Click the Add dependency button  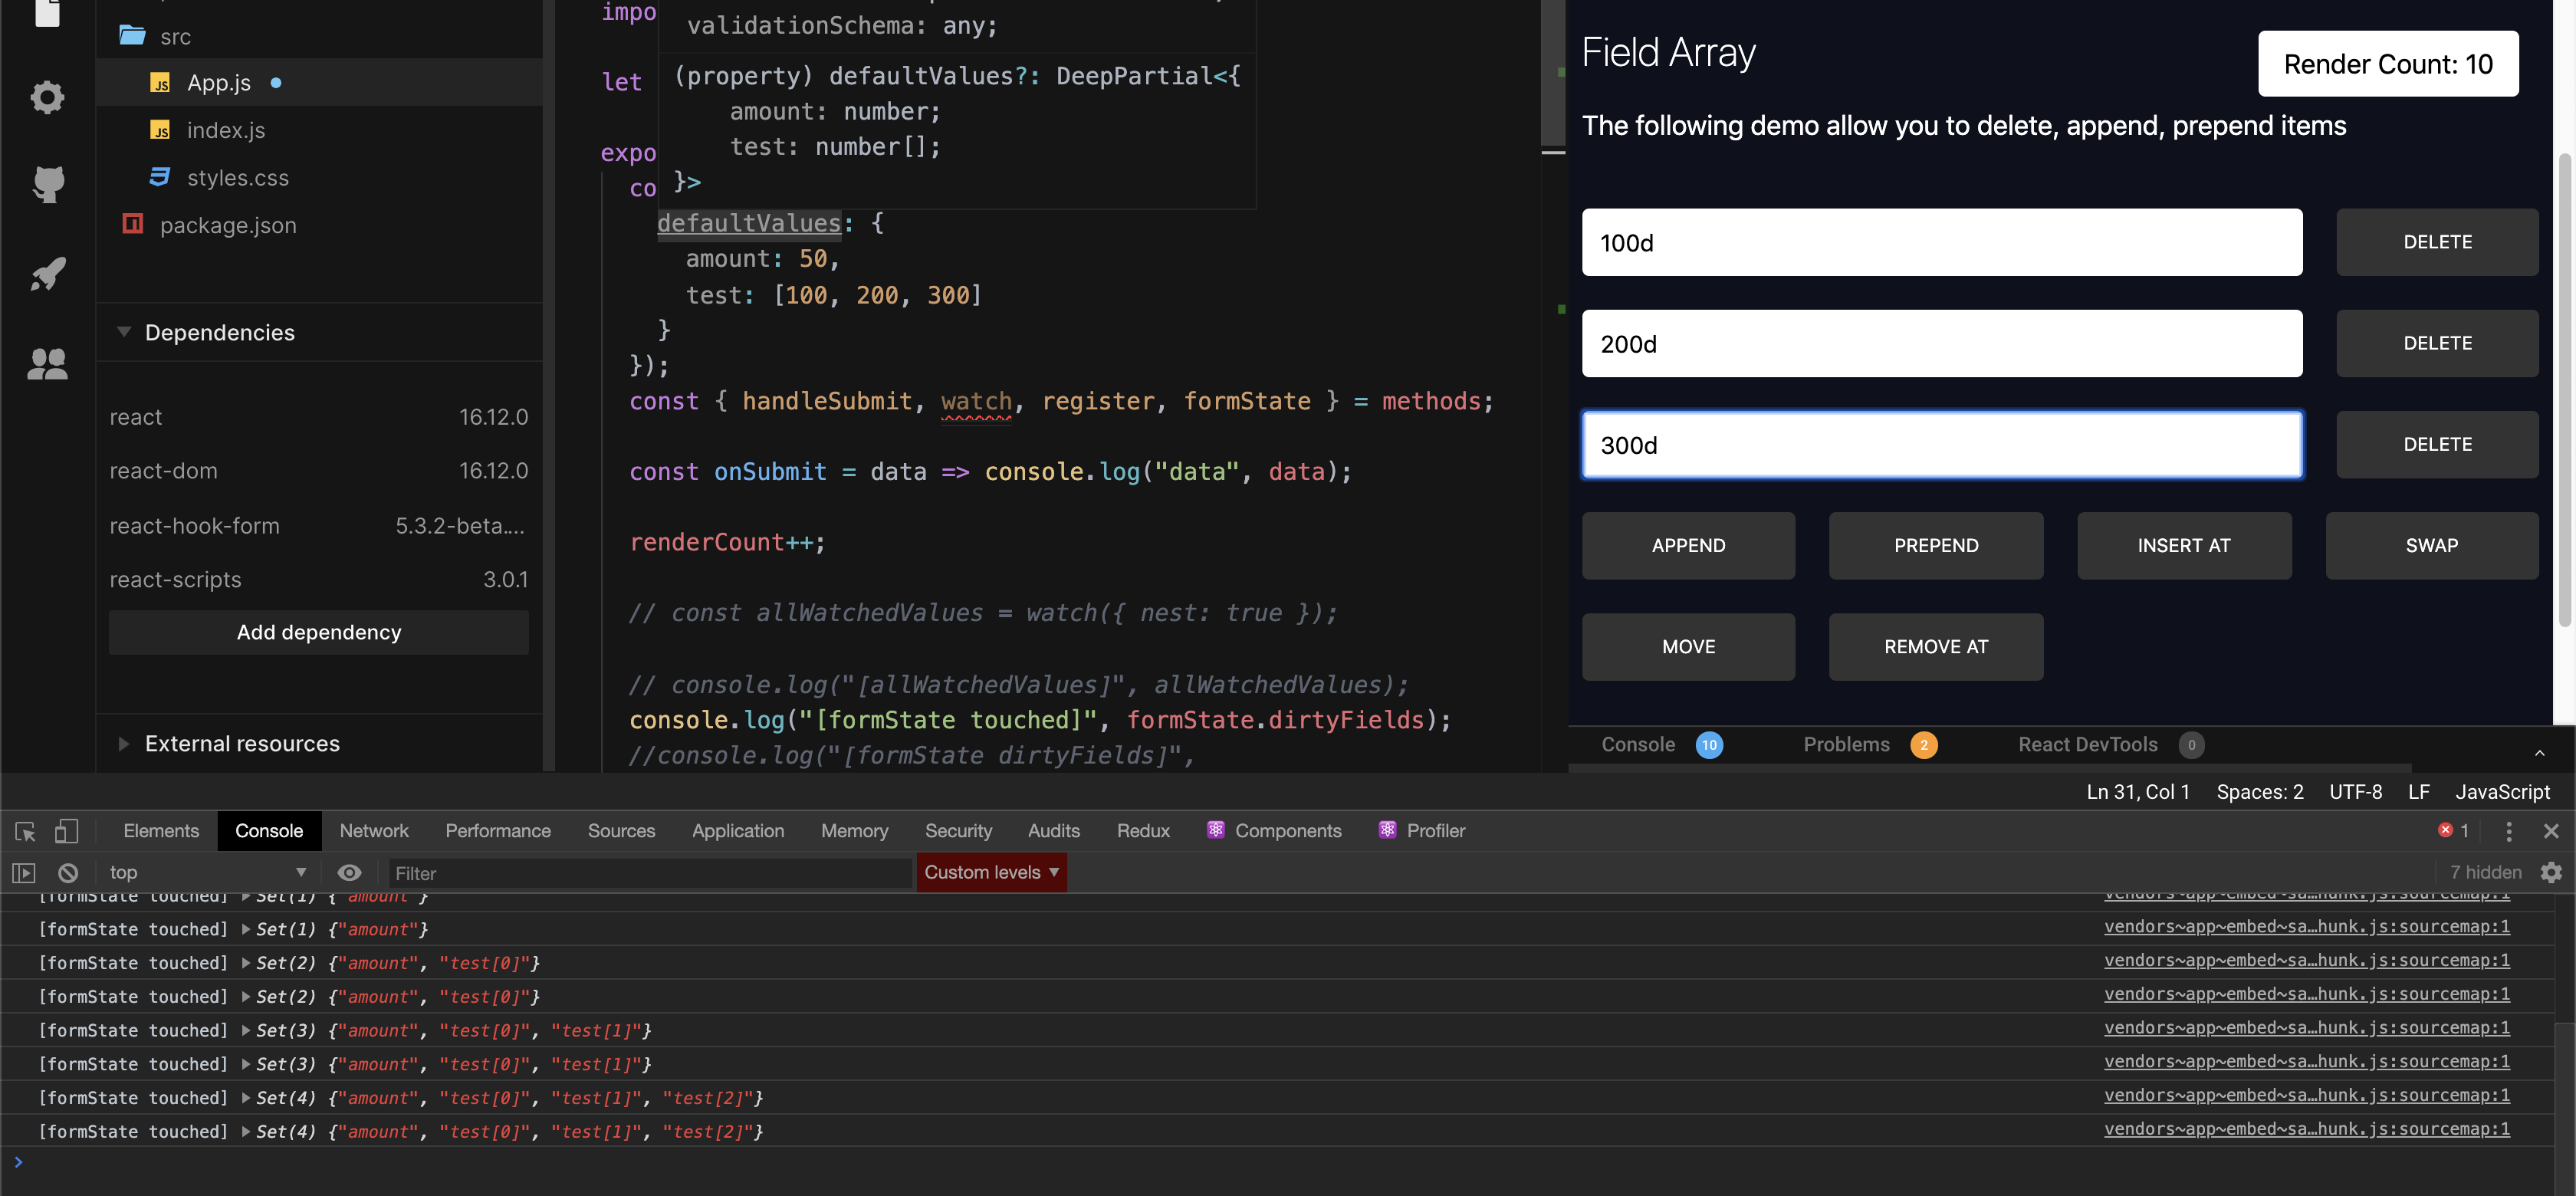[x=318, y=633]
